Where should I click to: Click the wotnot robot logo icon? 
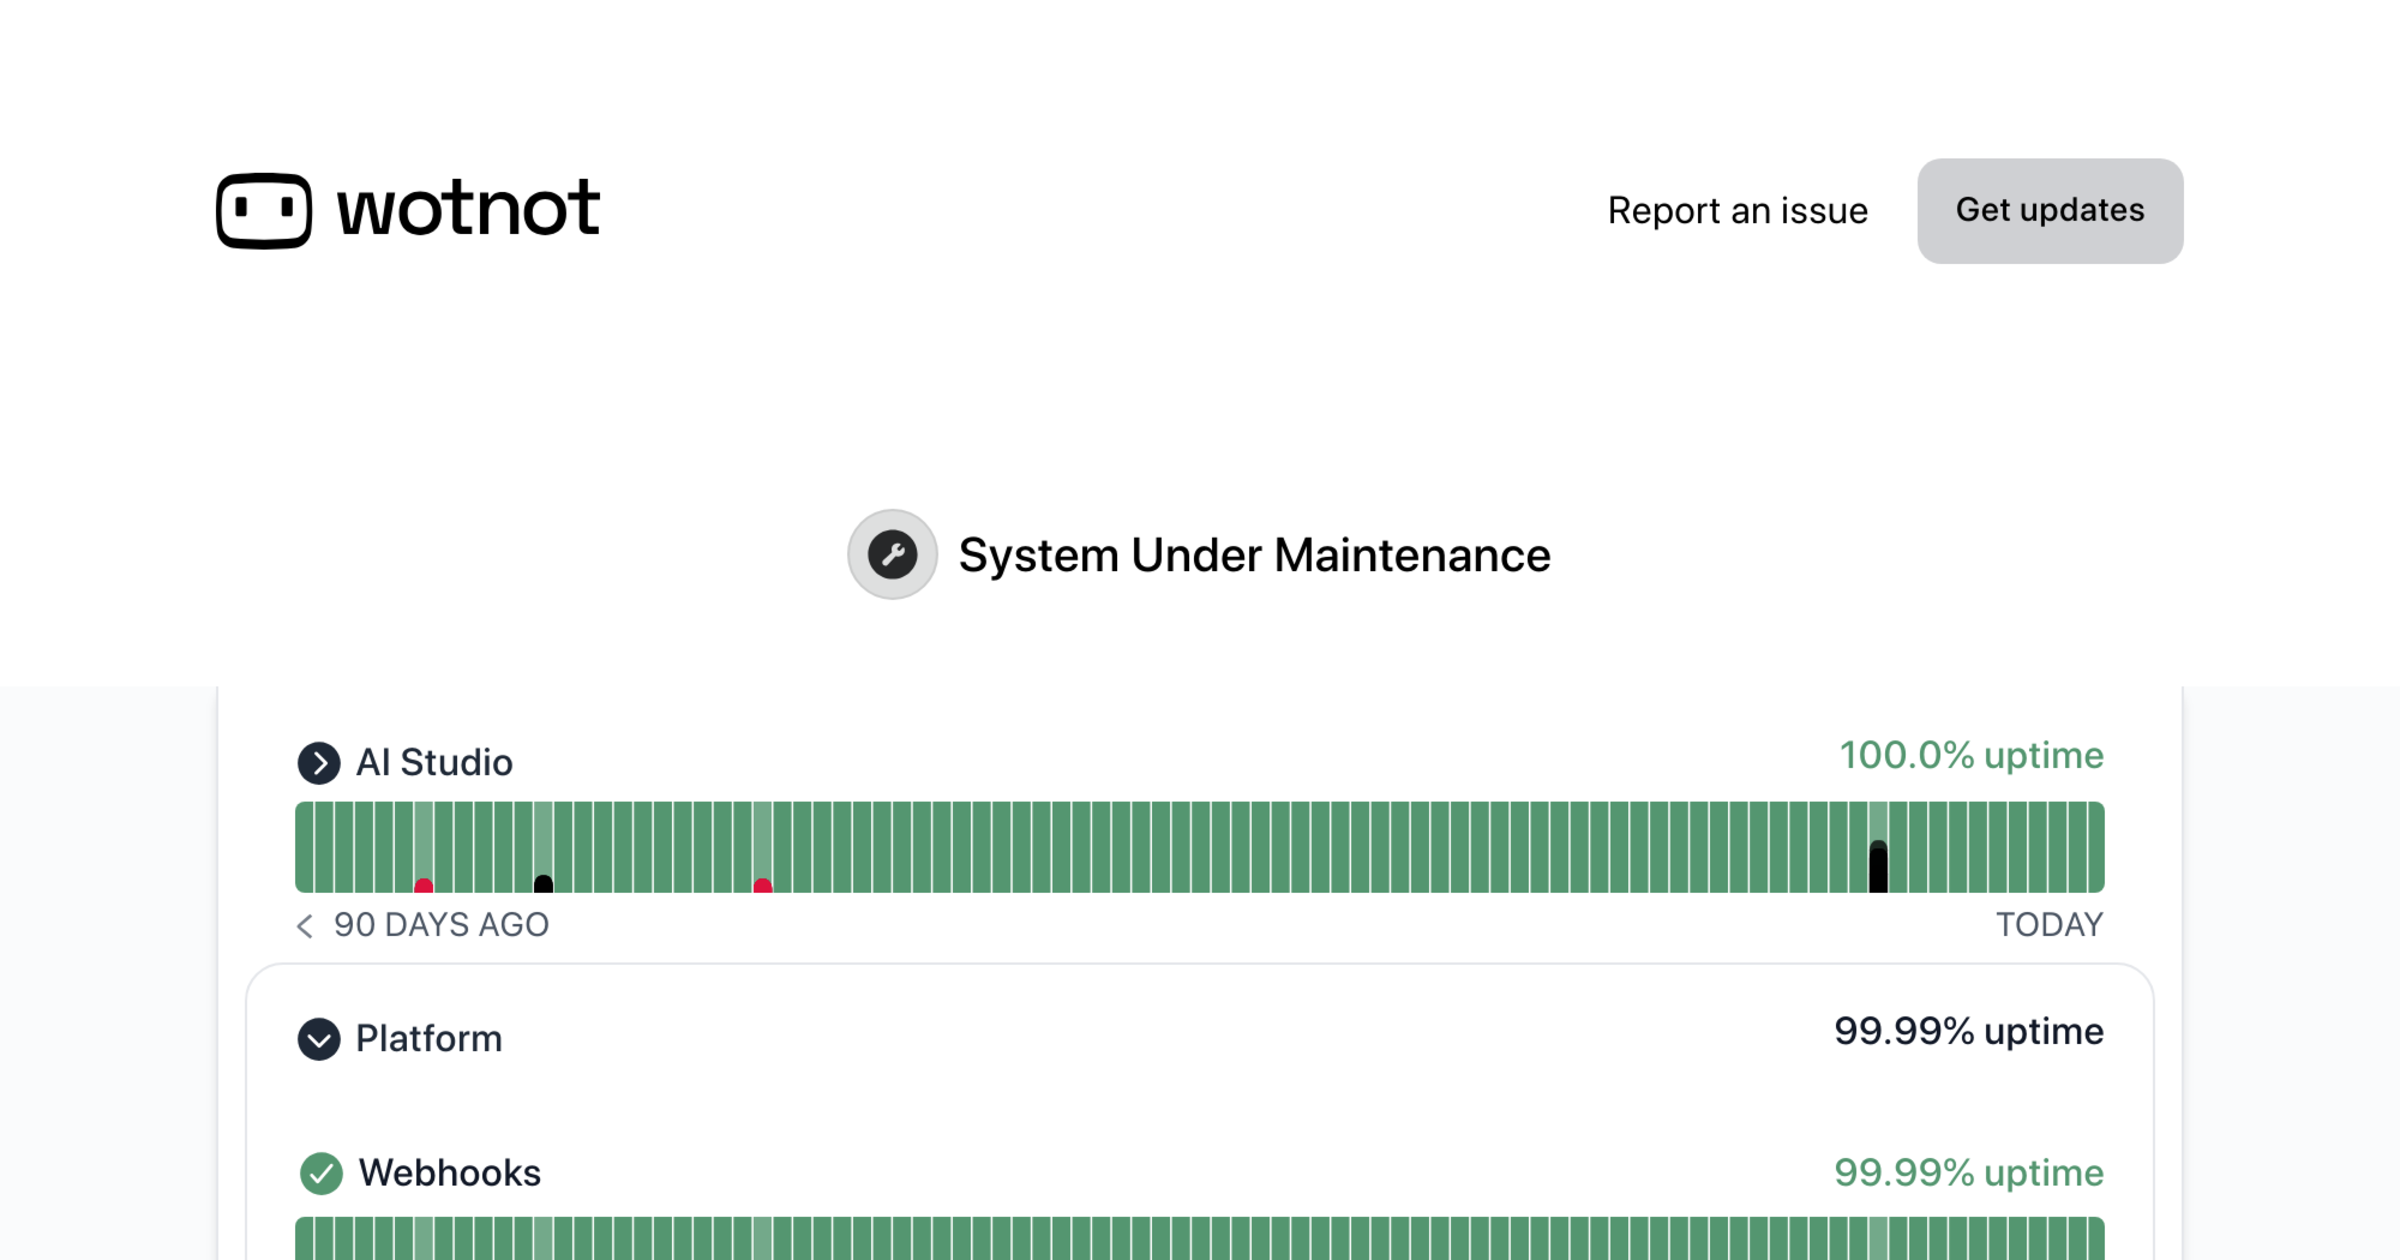[262, 209]
